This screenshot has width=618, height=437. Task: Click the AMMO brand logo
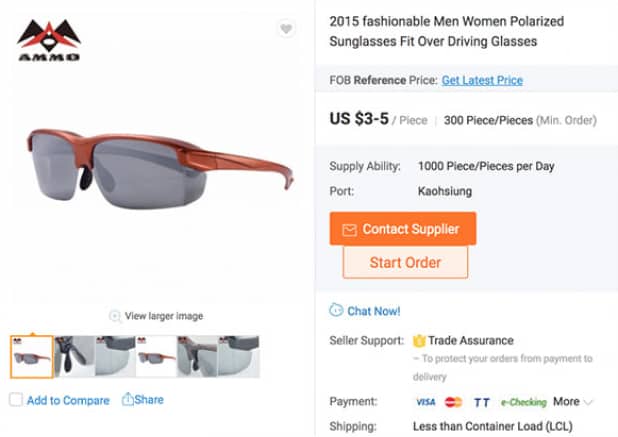click(47, 40)
